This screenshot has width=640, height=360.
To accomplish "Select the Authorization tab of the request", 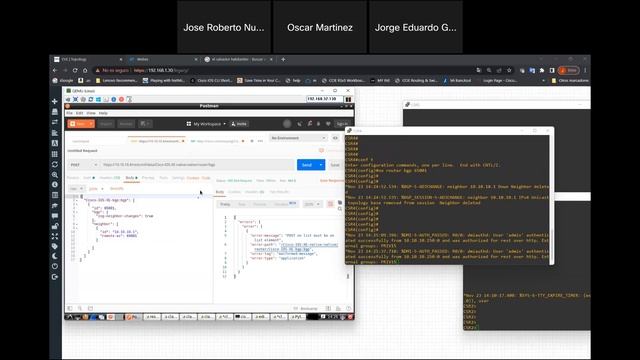I will [89, 178].
